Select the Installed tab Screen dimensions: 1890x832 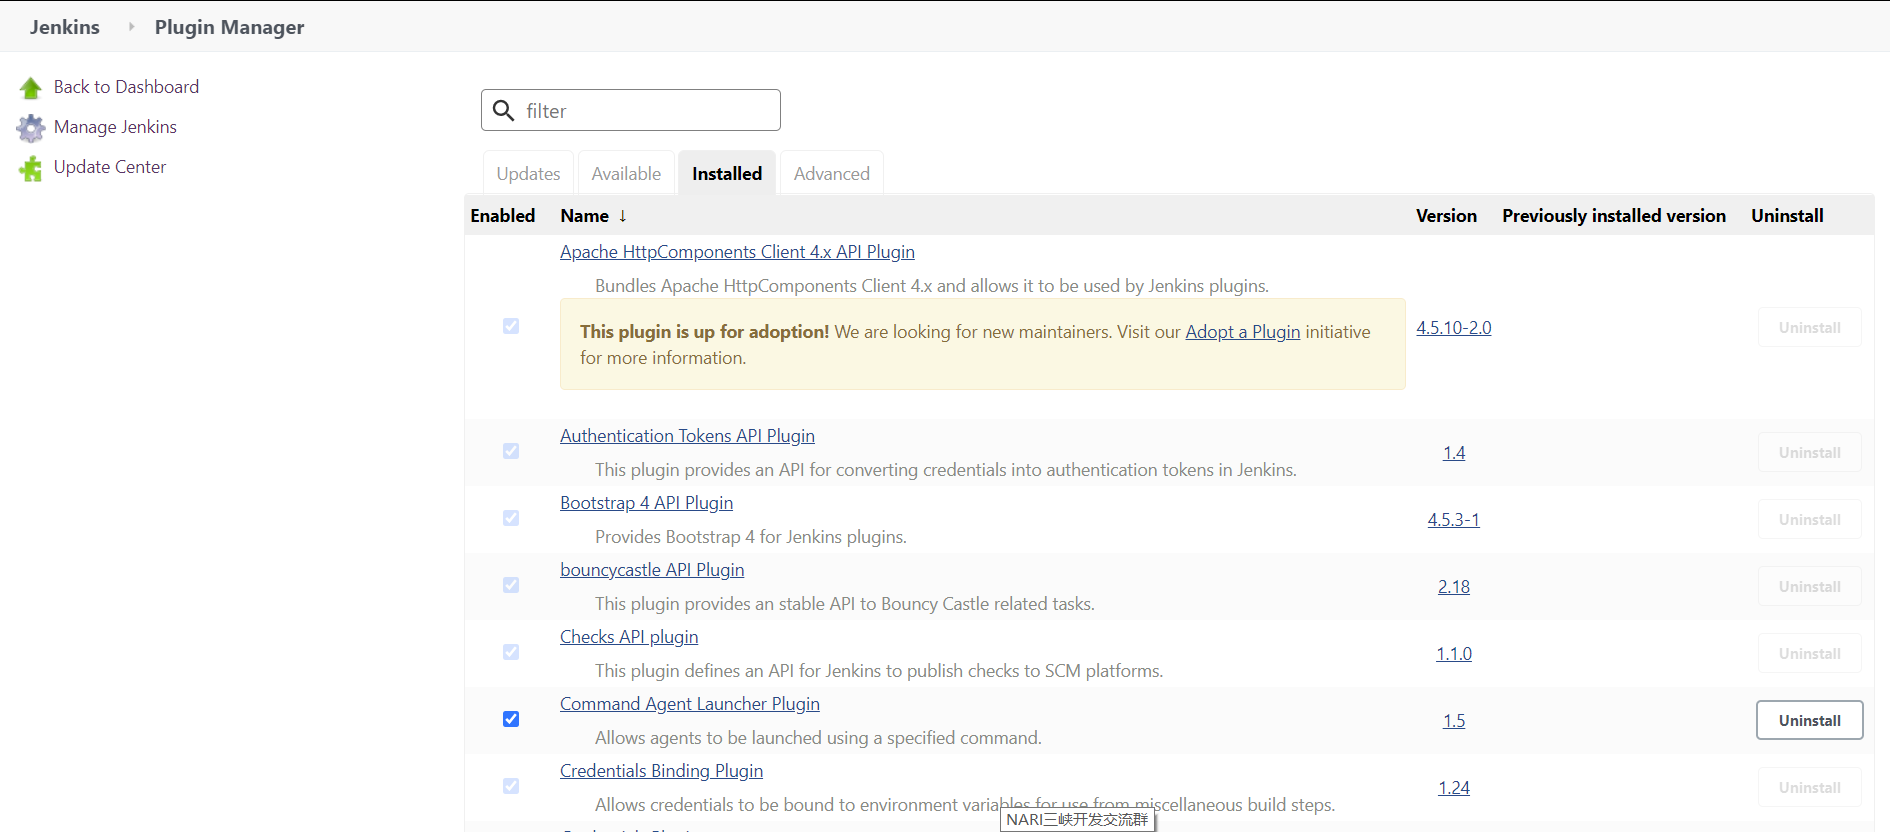pos(727,173)
